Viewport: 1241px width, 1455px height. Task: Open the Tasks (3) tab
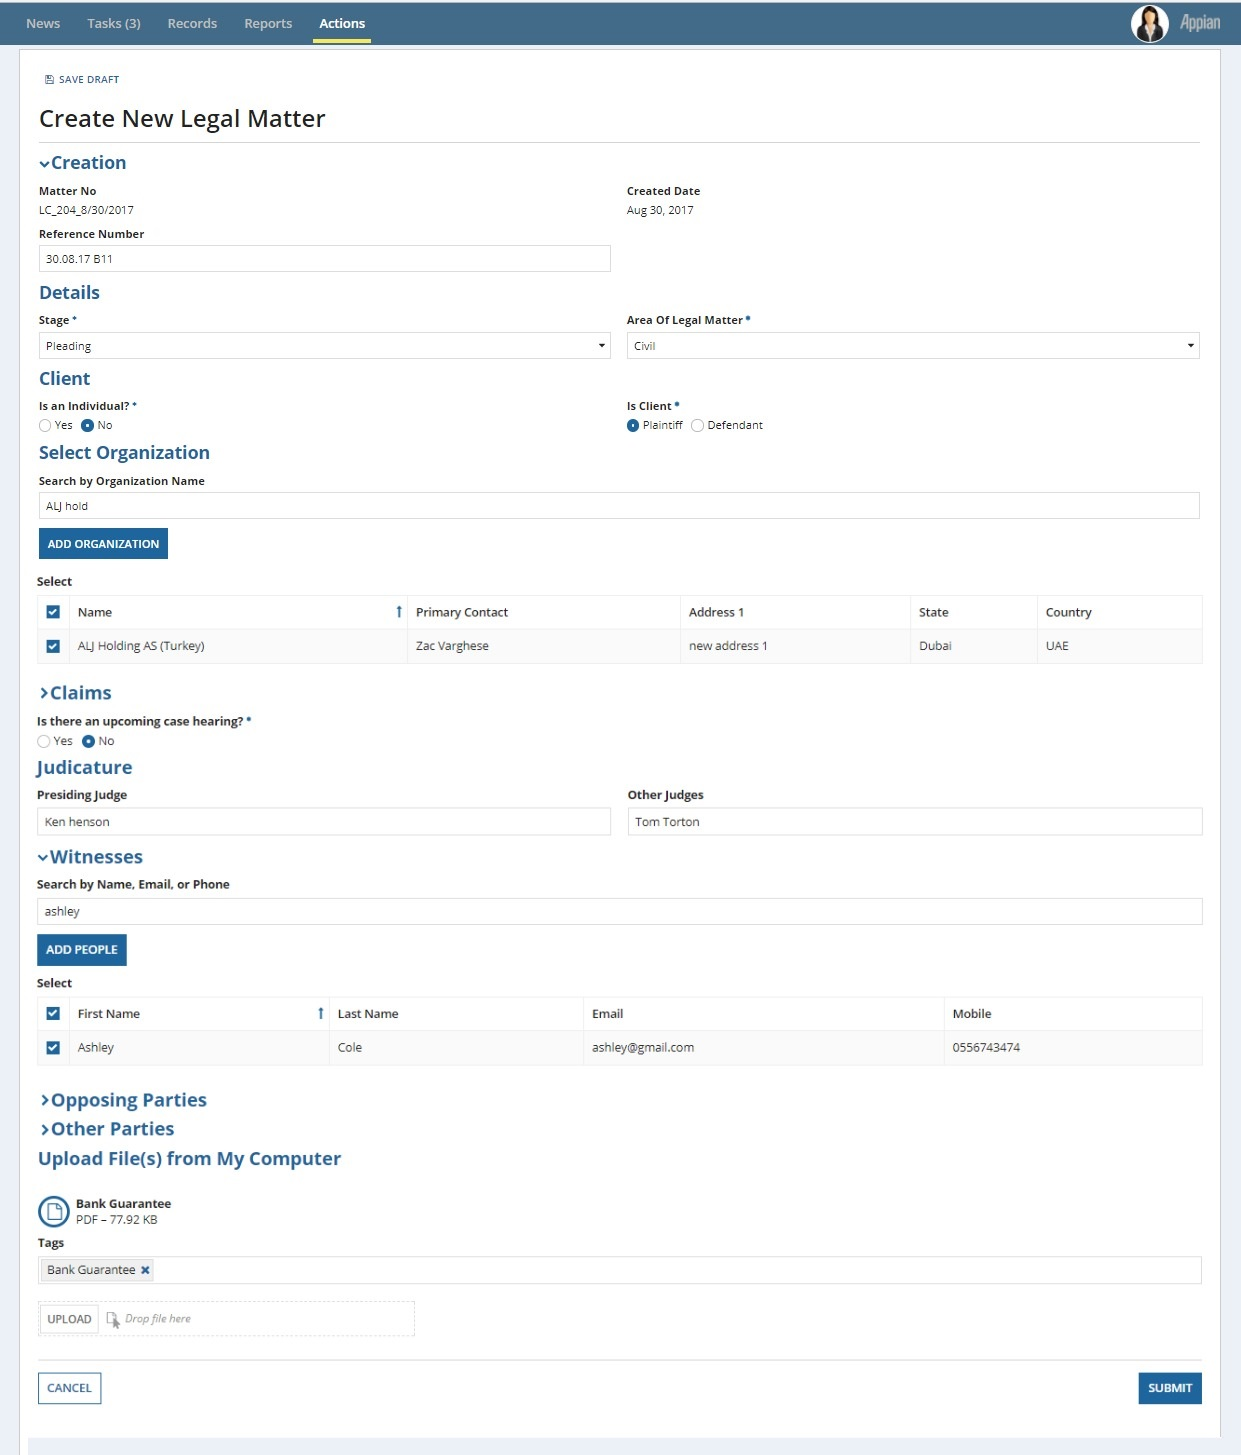pos(114,24)
